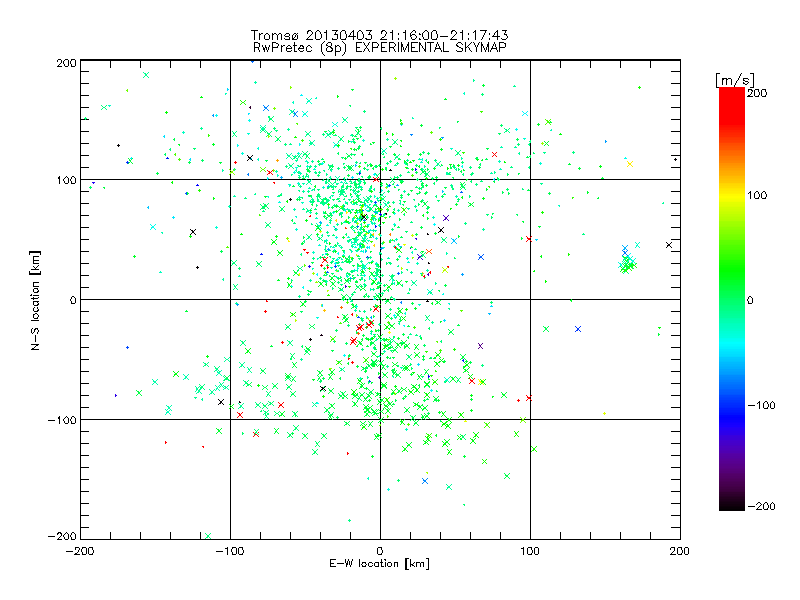
Task: Click the black X marker at the plot's far right edge
Action: 669,245
